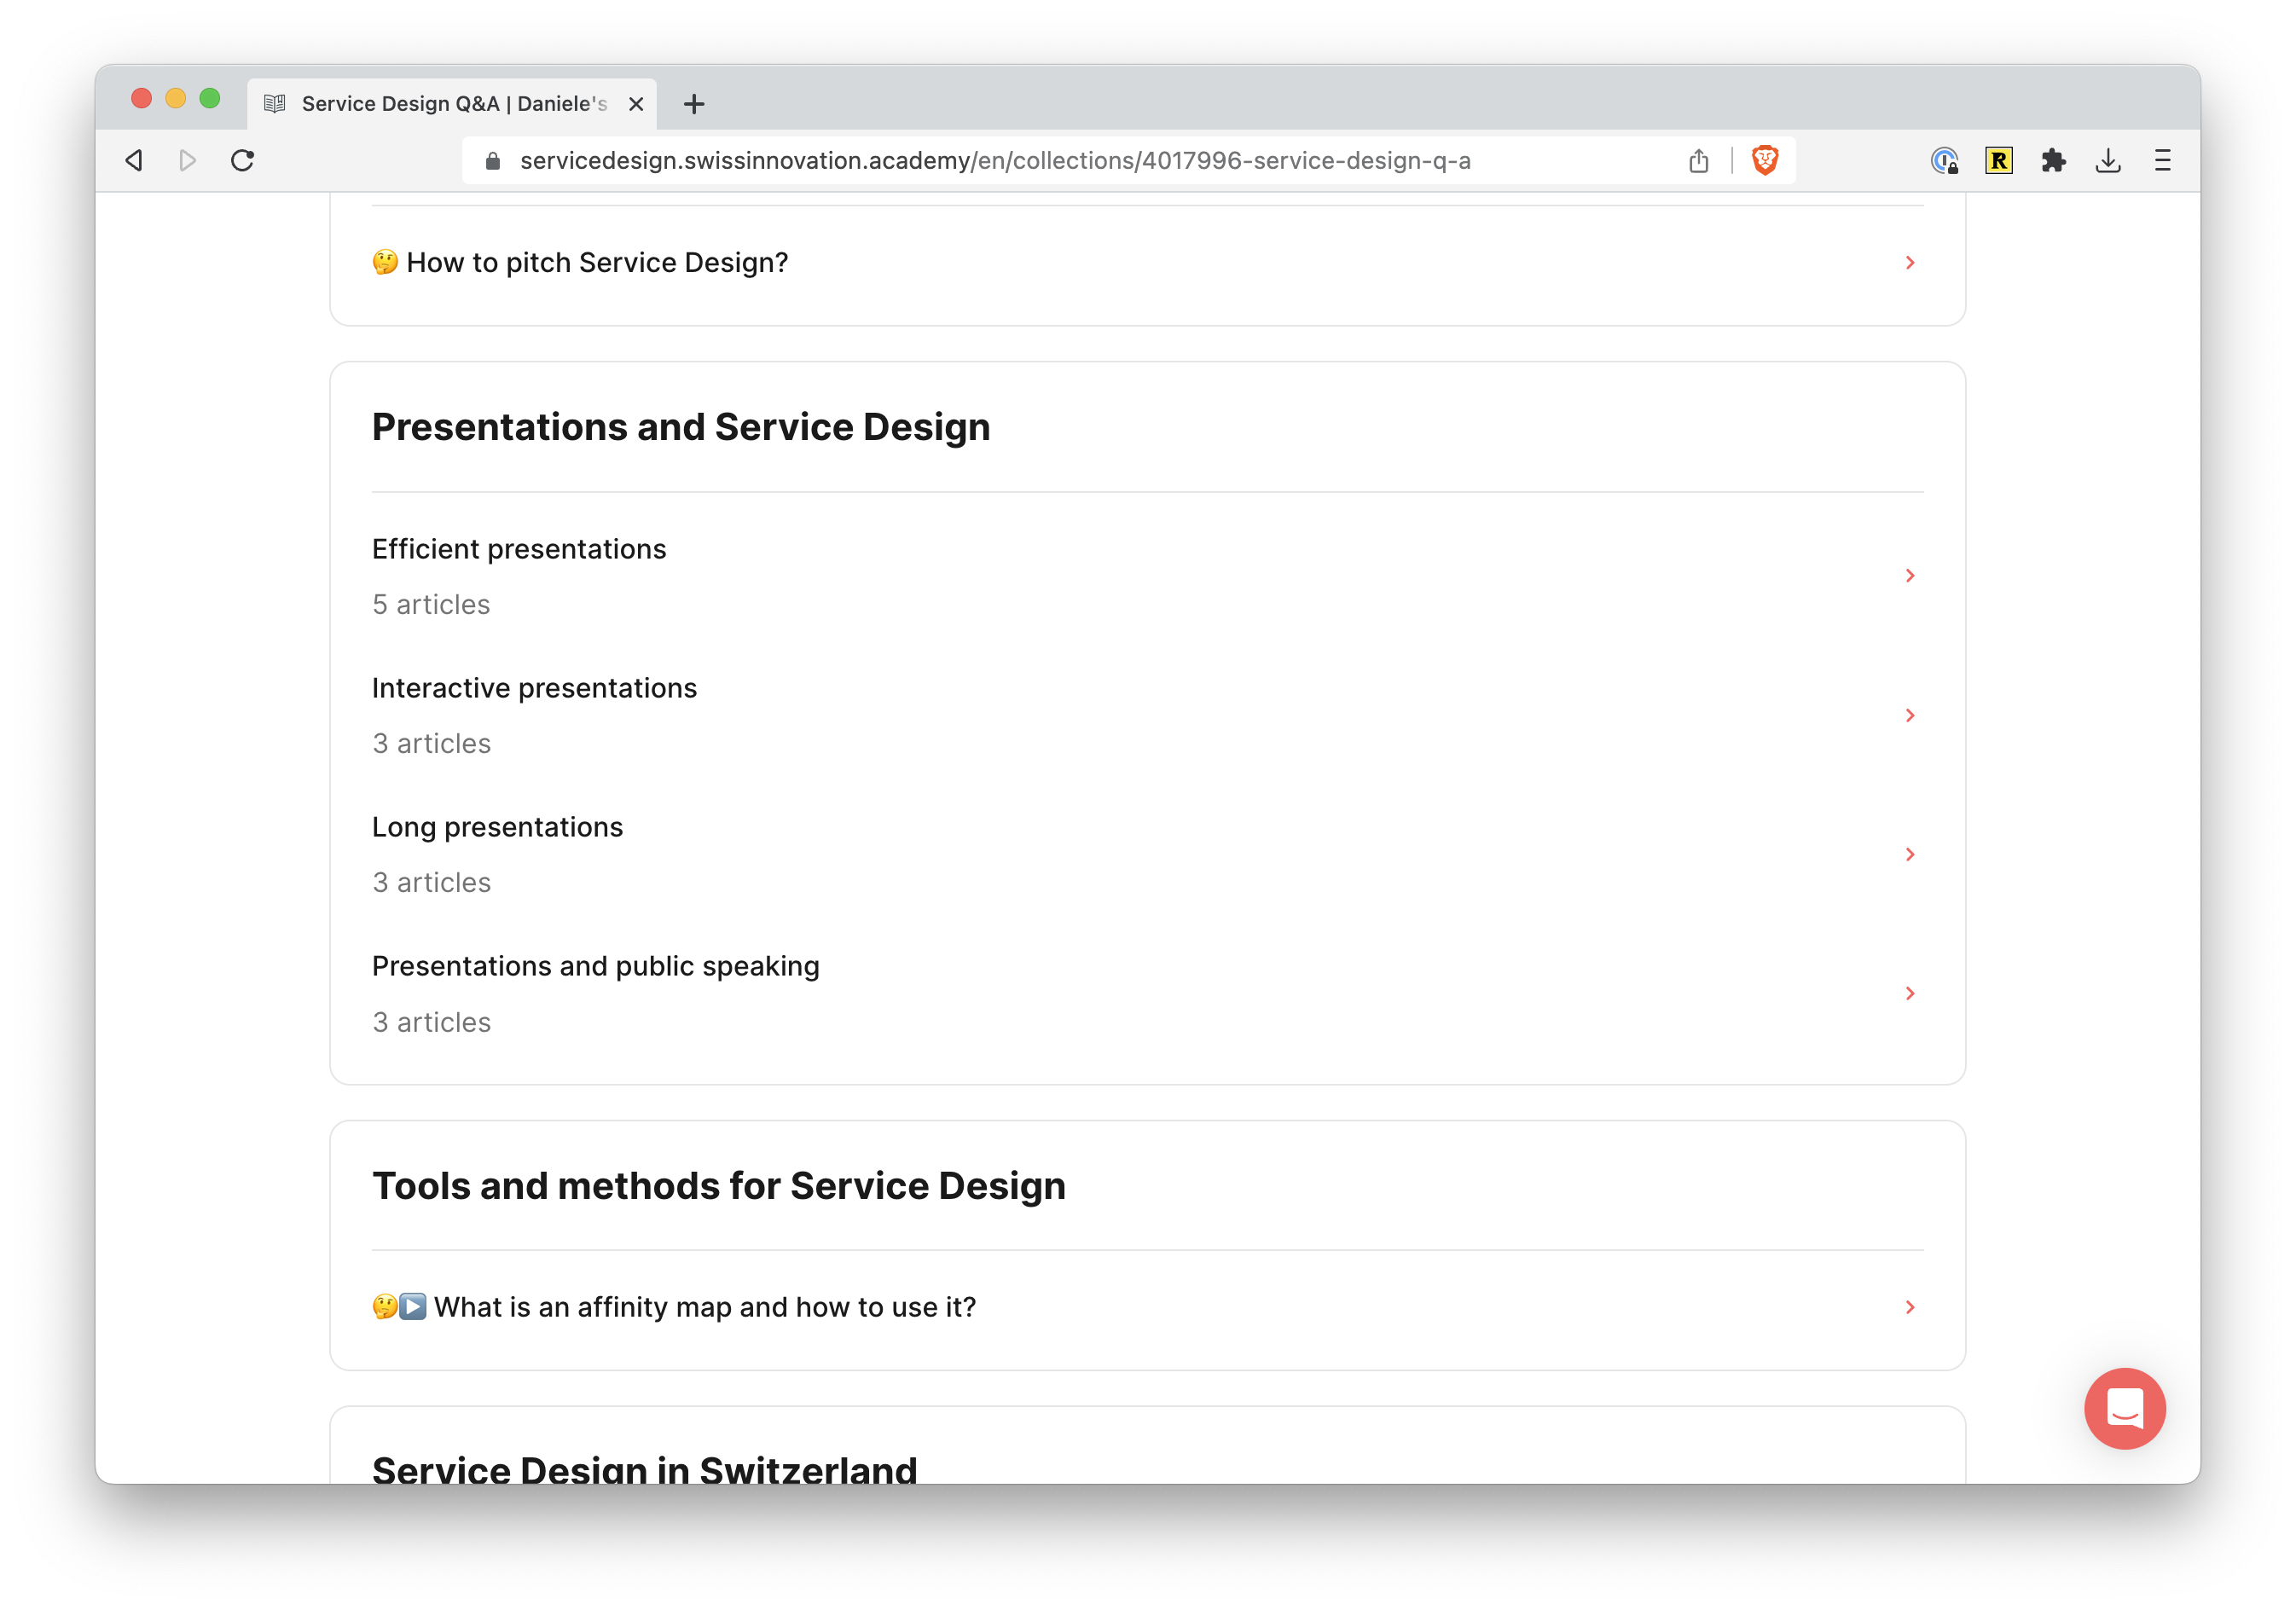The height and width of the screenshot is (1610, 2296).
Task: Click the yellow R extension icon
Action: coord(1998,161)
